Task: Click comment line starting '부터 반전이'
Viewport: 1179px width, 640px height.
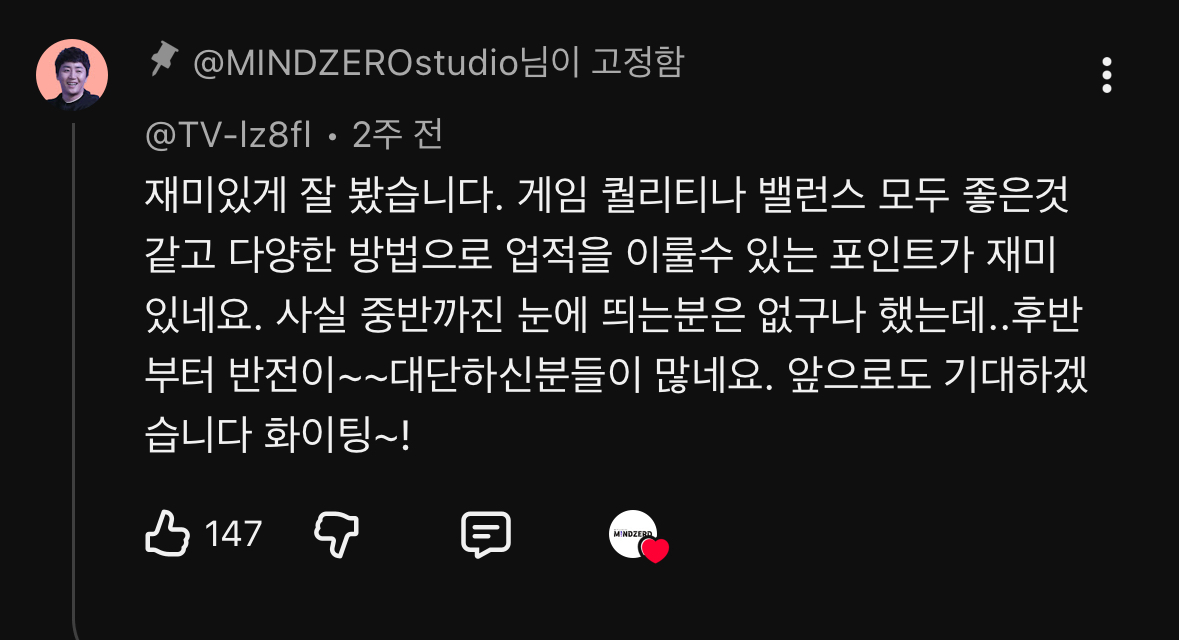Action: tap(616, 375)
